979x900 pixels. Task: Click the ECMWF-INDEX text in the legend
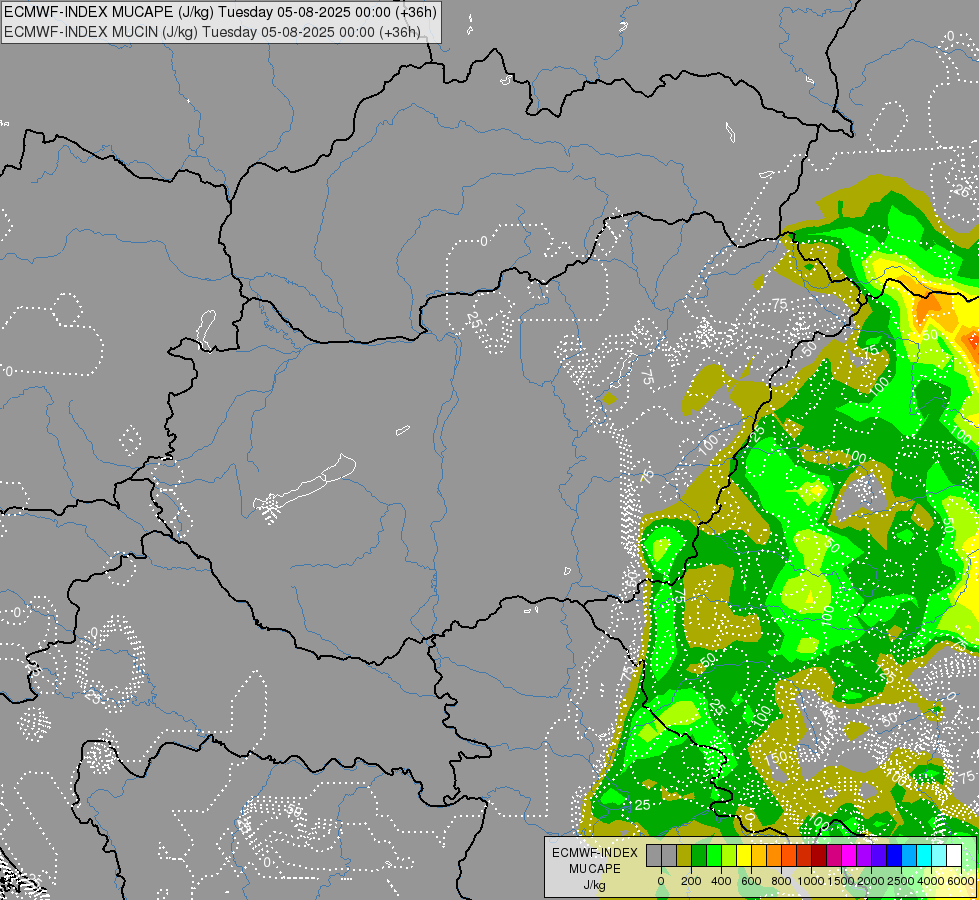[x=595, y=853]
